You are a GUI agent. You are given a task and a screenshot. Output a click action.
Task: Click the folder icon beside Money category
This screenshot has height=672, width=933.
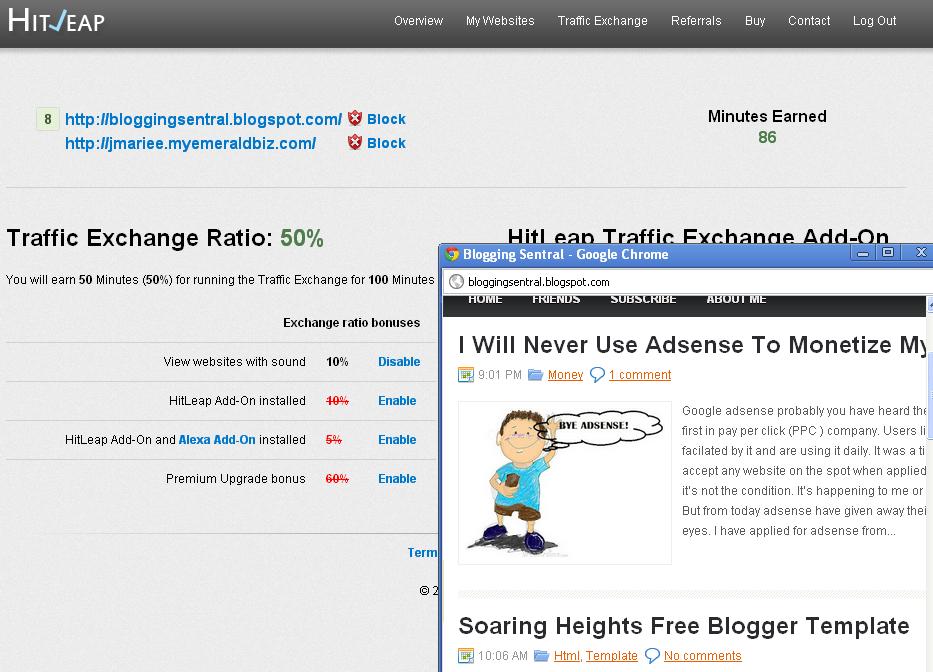tap(534, 374)
